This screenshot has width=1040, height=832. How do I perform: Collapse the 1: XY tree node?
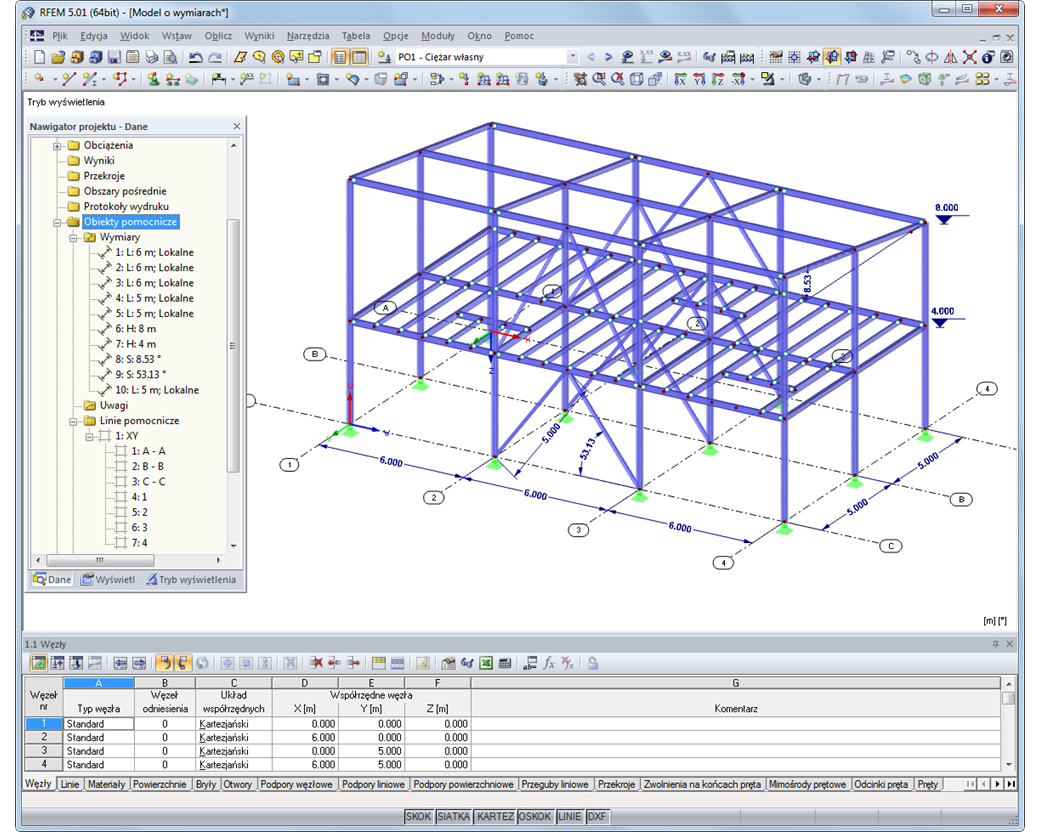click(89, 437)
